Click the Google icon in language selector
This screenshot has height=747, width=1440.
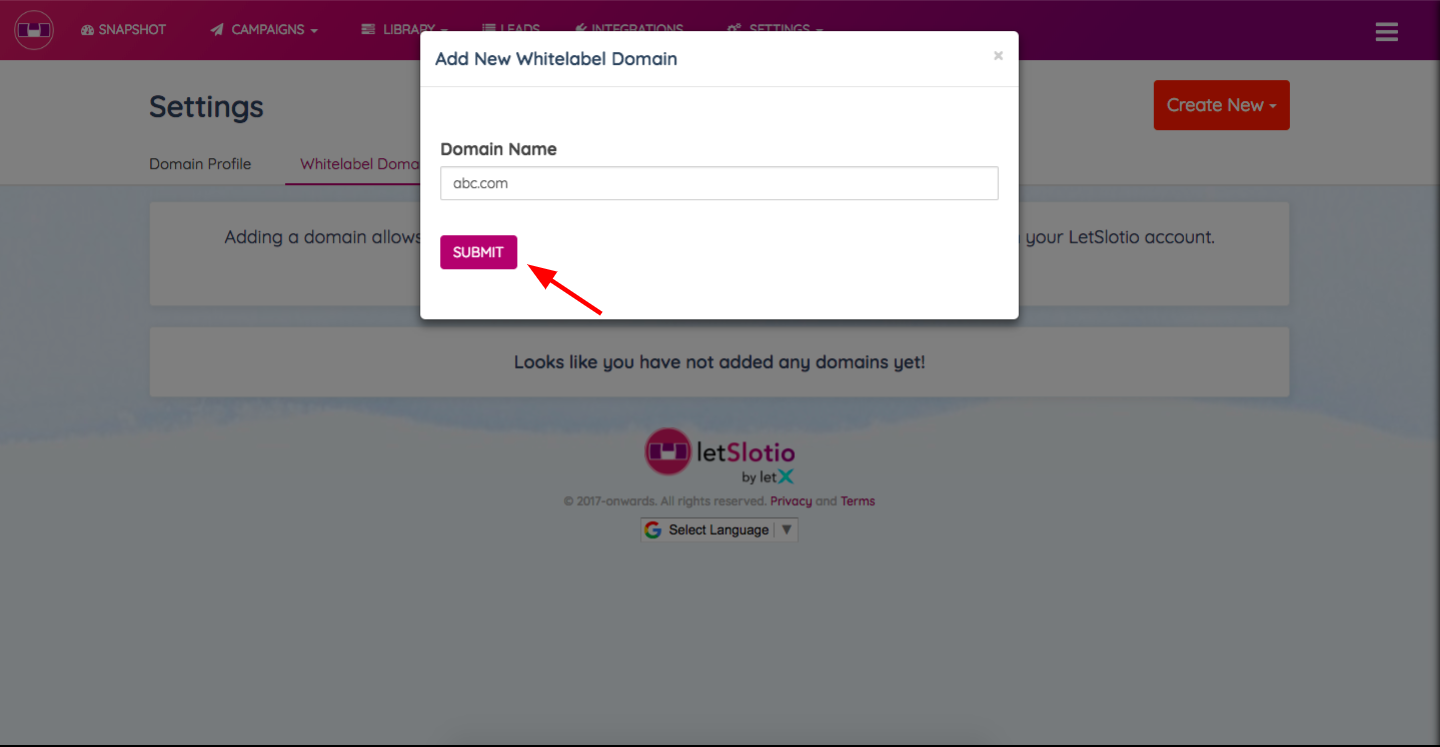[x=653, y=530]
